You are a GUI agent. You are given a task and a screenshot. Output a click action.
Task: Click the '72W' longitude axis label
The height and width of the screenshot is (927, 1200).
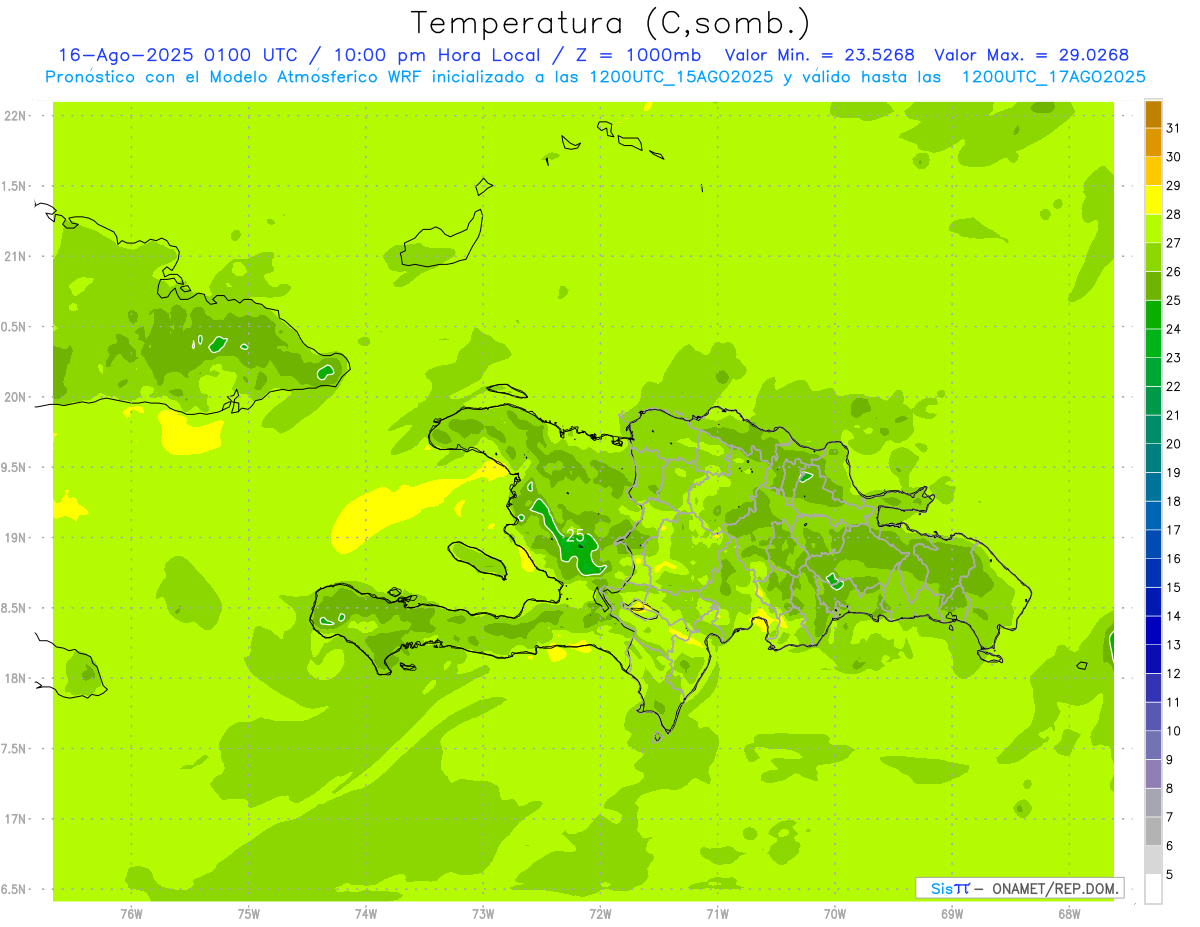tap(600, 914)
